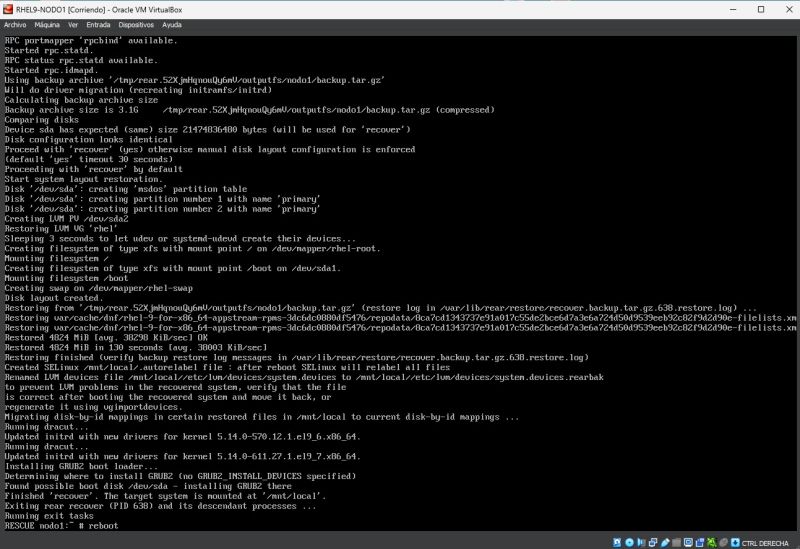This screenshot has height=549, width=800.
Task: Open the Máquina menu
Action: click(47, 24)
